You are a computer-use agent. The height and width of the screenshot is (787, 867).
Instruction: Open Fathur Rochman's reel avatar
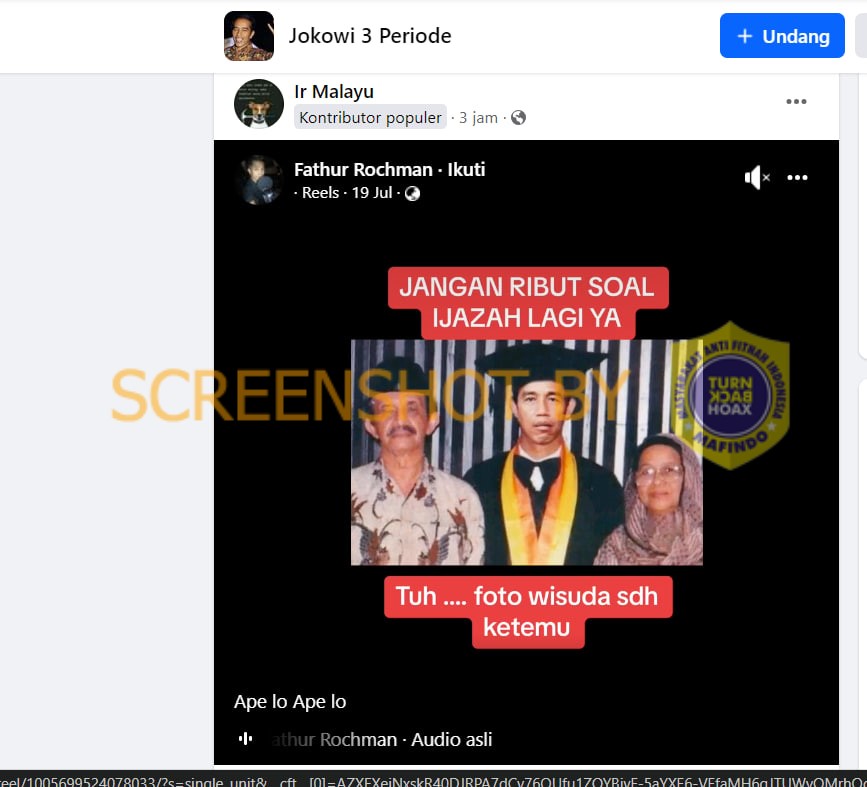(x=259, y=180)
